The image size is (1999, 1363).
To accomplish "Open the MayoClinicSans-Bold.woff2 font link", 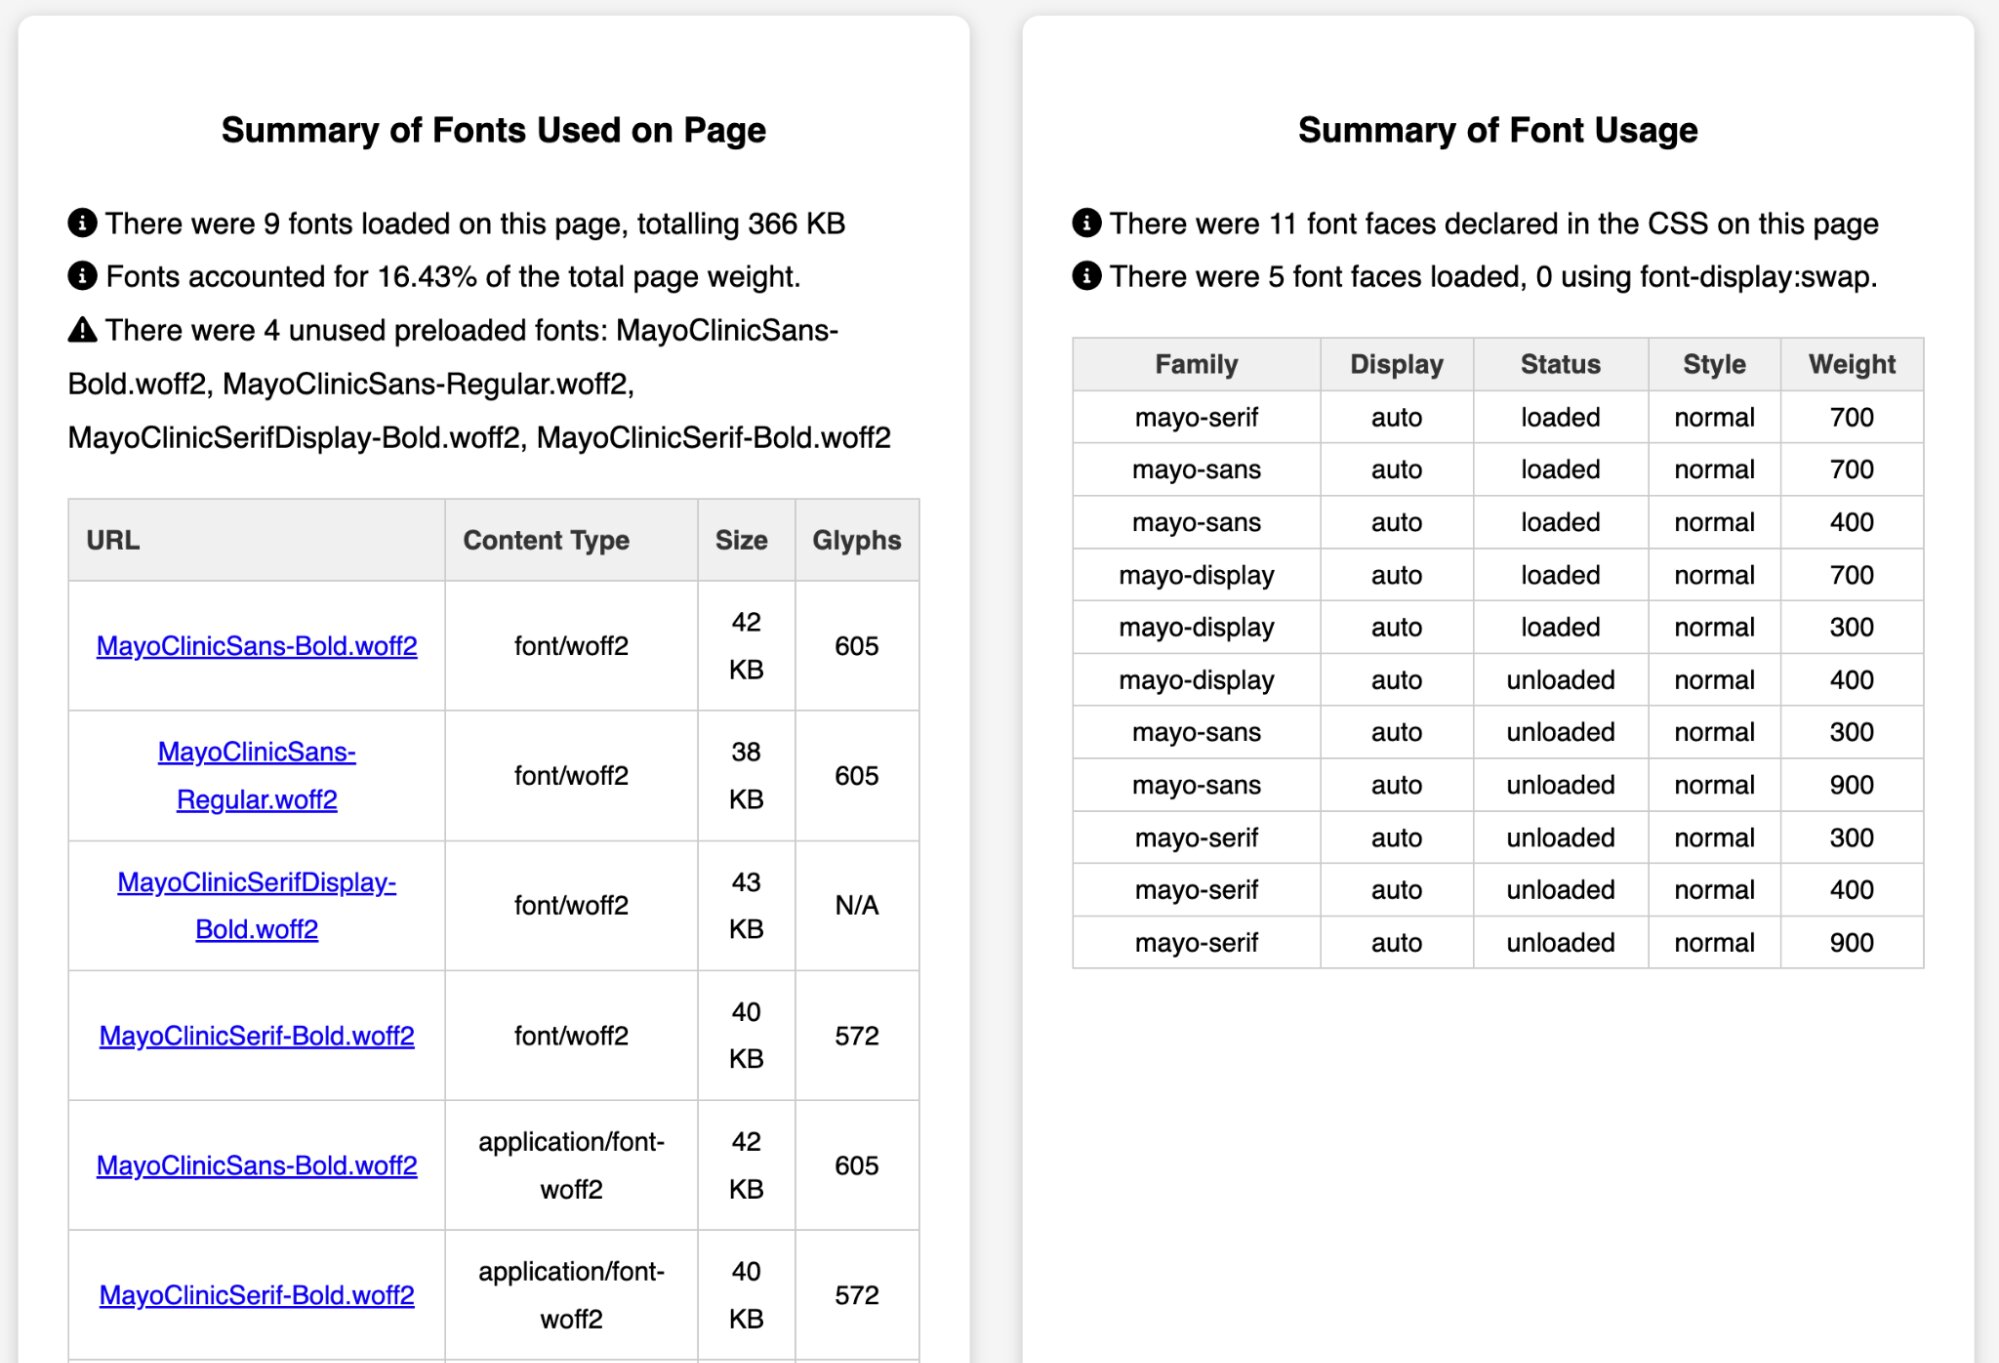I will (x=256, y=646).
